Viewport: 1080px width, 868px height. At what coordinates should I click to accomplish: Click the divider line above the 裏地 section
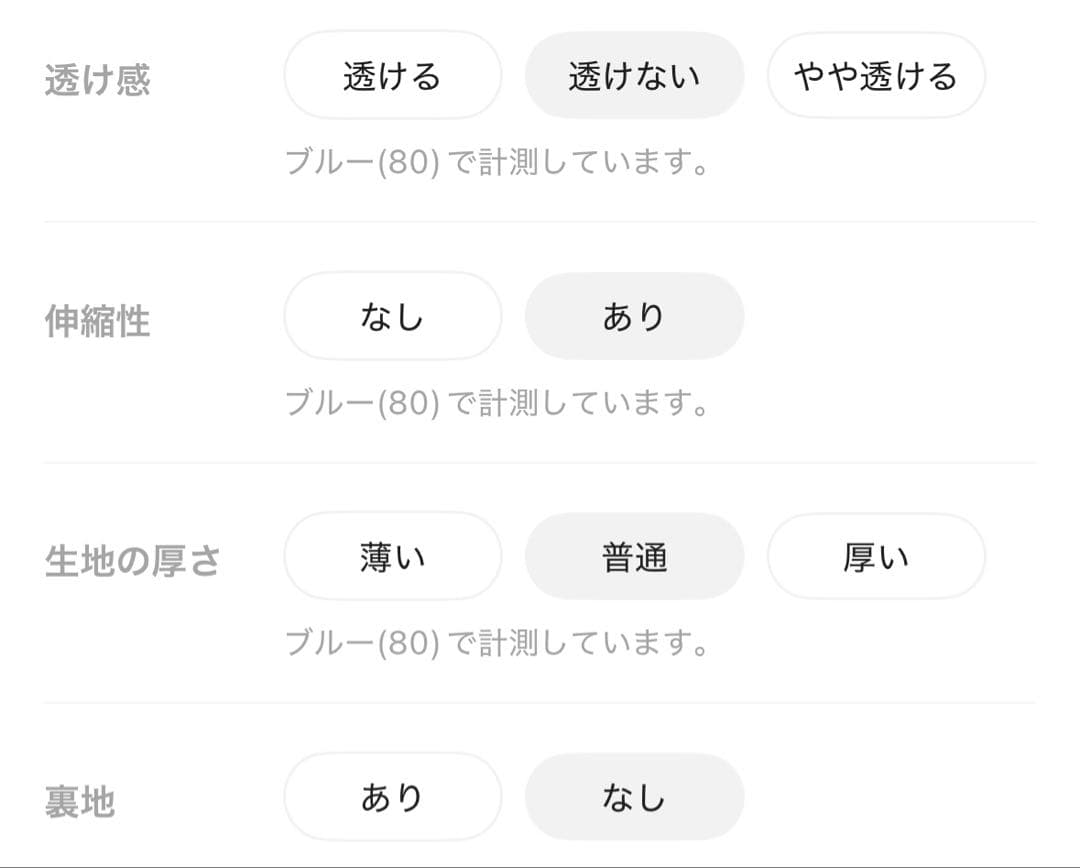pyautogui.click(x=540, y=703)
